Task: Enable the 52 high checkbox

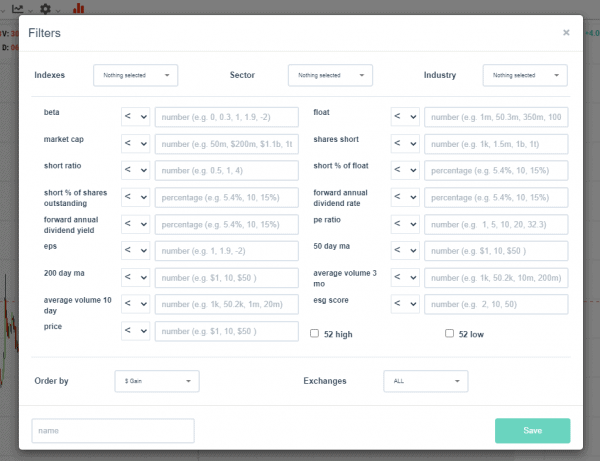Action: pyautogui.click(x=314, y=334)
